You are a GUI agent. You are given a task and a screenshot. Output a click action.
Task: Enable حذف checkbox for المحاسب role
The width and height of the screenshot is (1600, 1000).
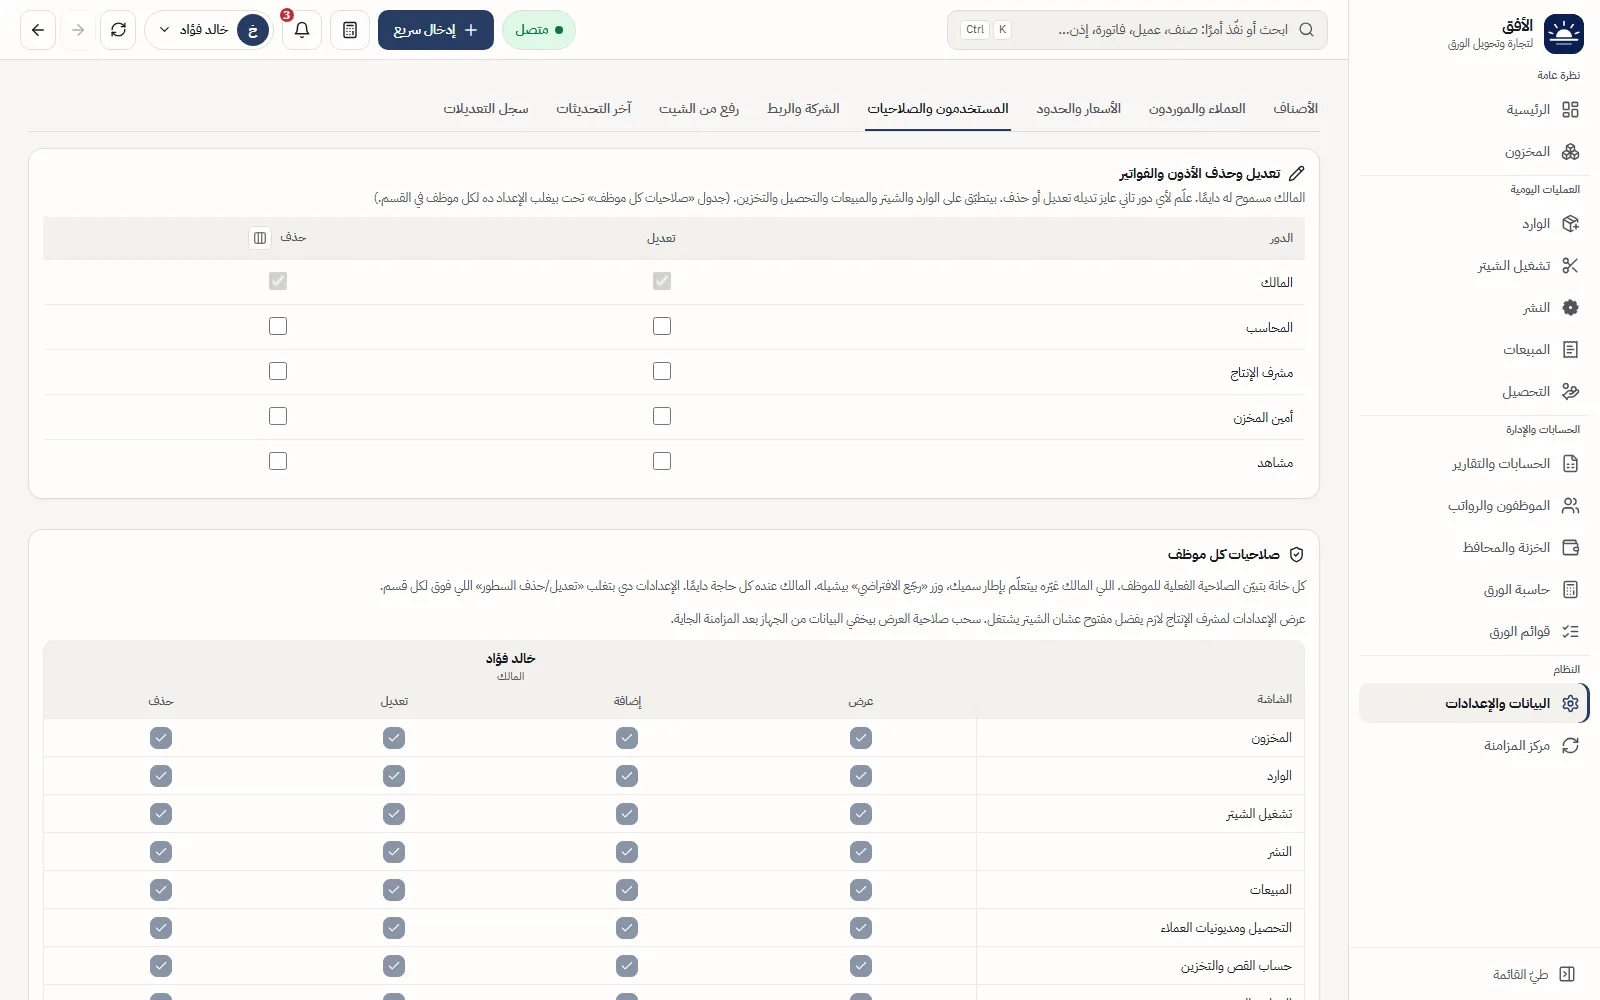(278, 326)
